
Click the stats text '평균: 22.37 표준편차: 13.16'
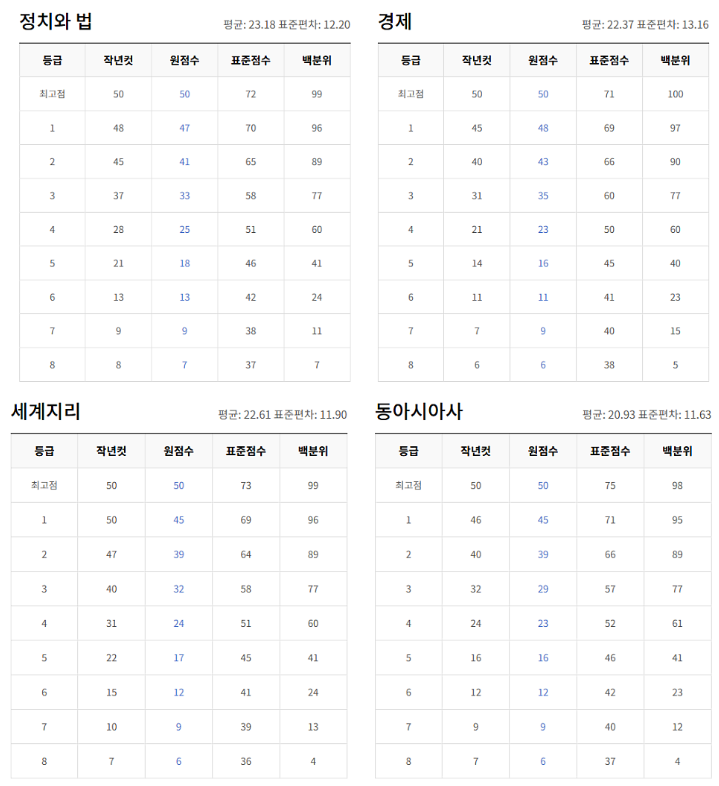pyautogui.click(x=645, y=25)
